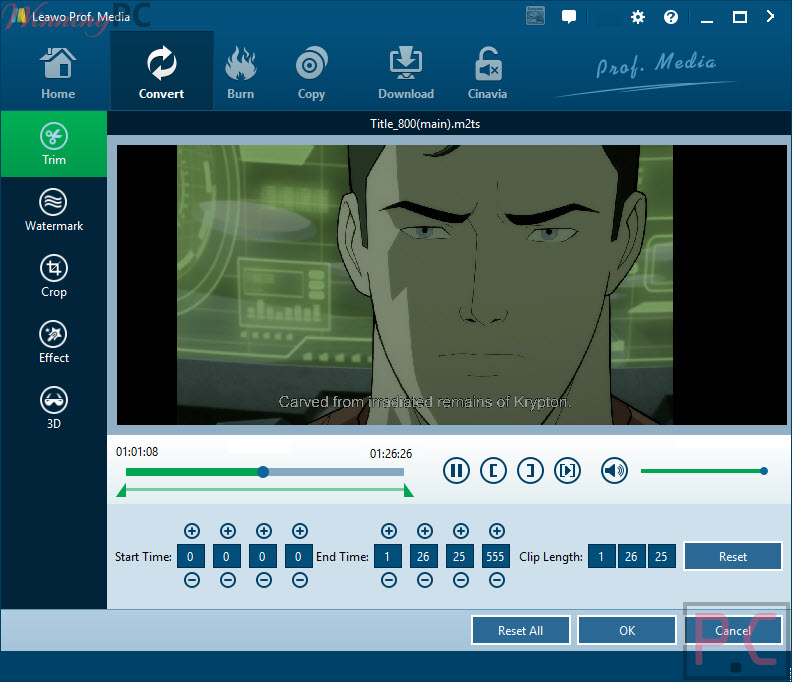Open the Download module
Viewport: 792px width, 682px height.
pyautogui.click(x=406, y=73)
